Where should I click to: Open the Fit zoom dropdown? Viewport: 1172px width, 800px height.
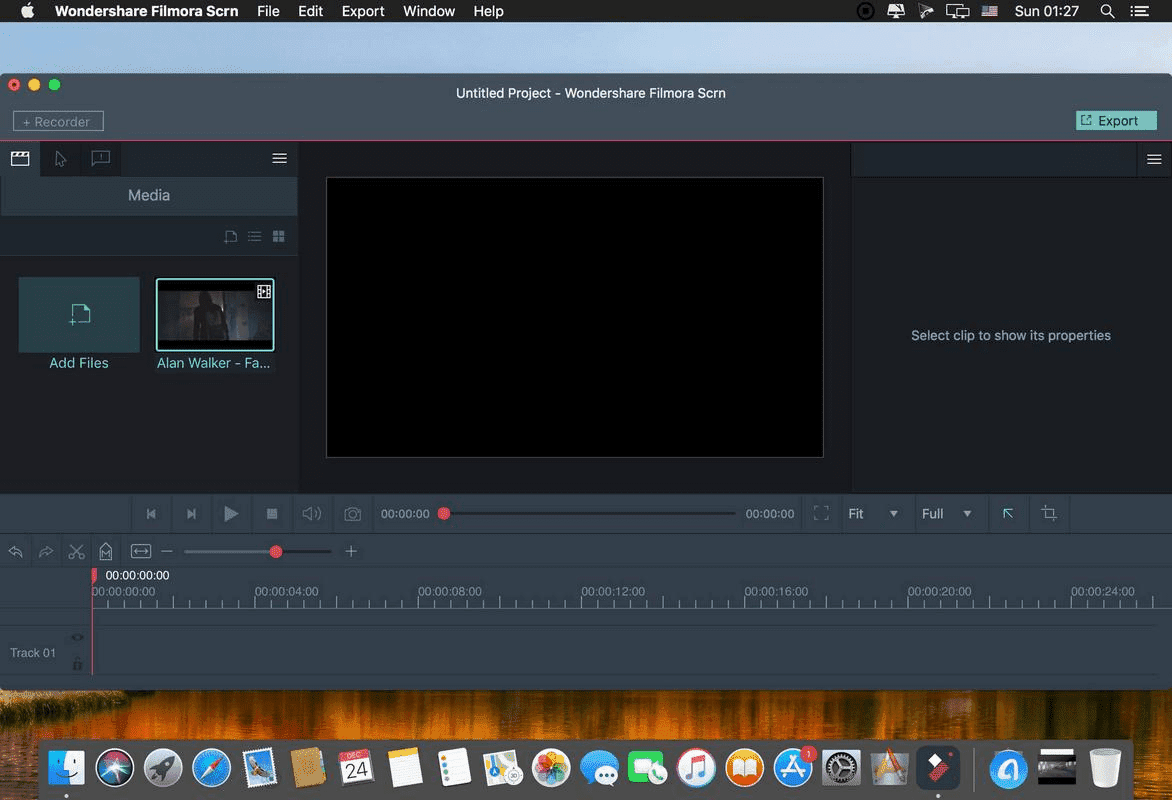(873, 514)
